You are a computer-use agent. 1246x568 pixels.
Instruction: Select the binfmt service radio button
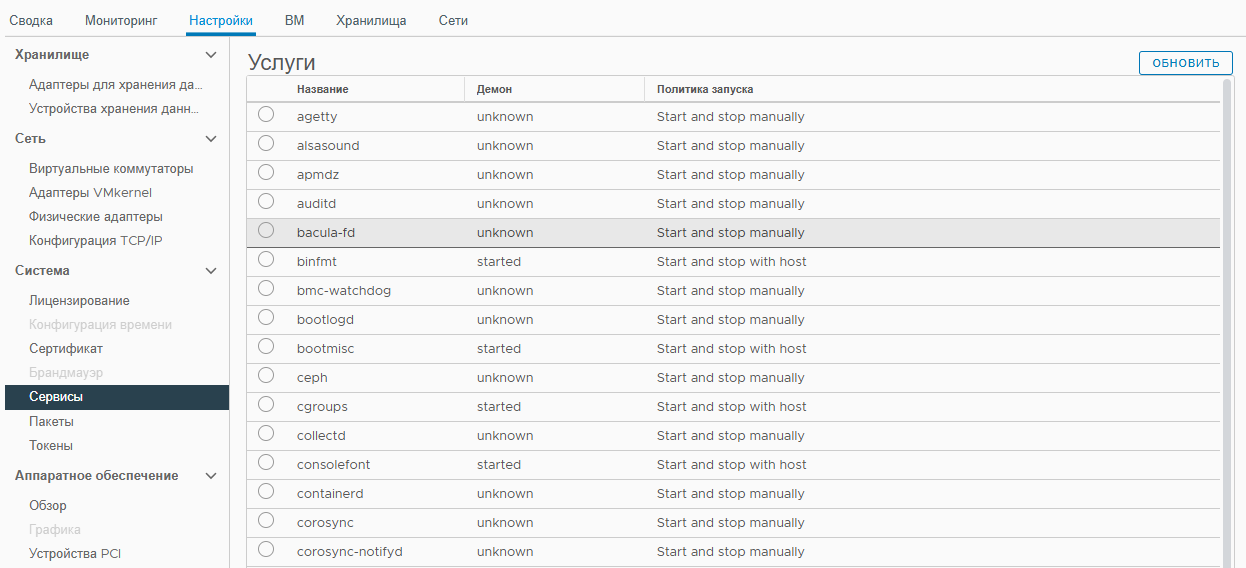266,259
